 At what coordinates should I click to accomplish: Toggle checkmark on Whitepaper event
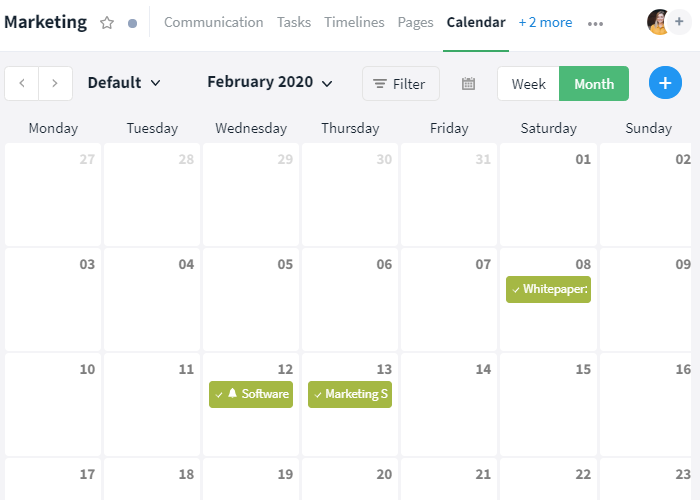click(515, 290)
